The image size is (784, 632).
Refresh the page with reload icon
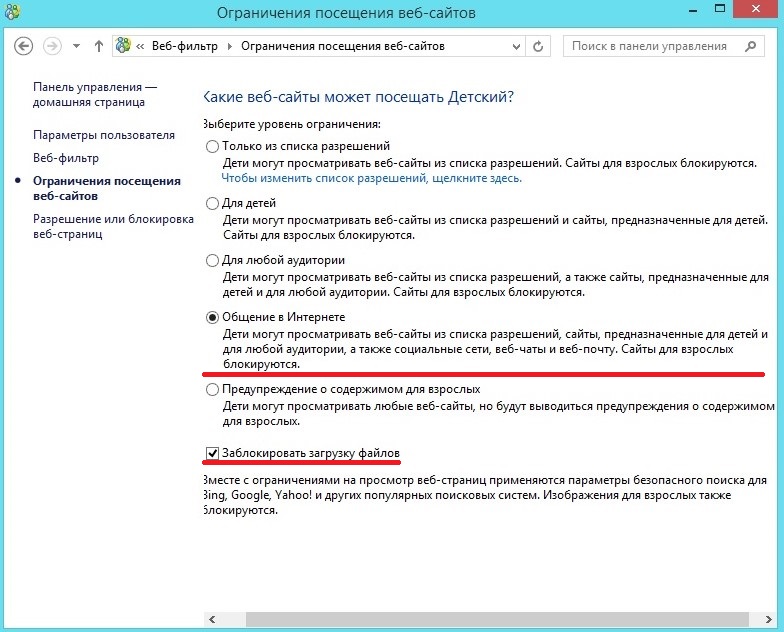coord(538,46)
